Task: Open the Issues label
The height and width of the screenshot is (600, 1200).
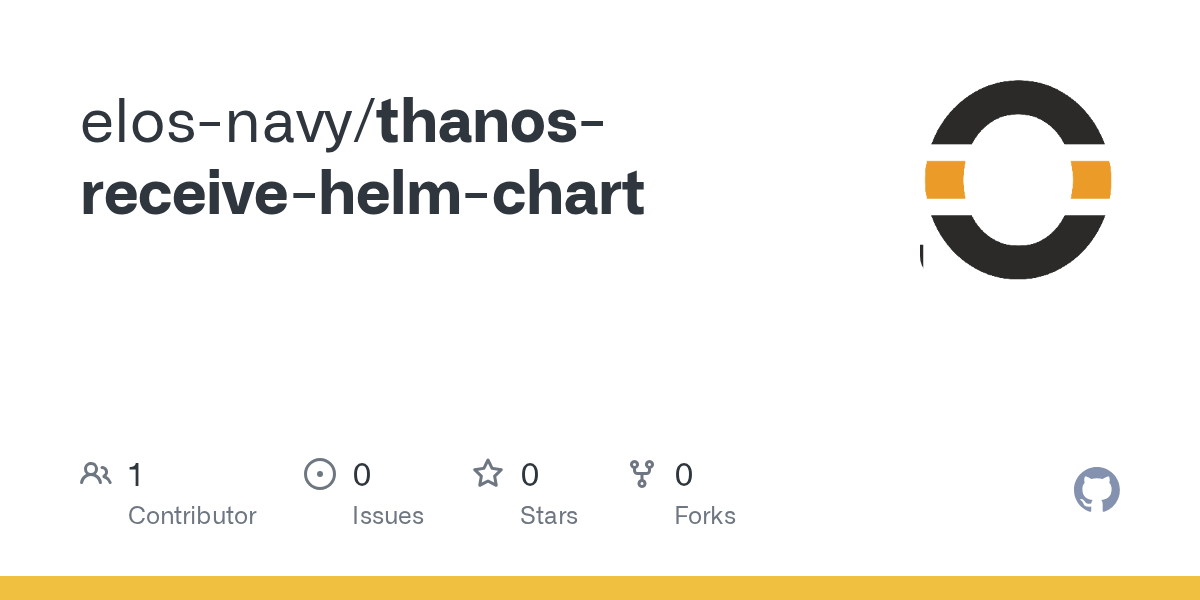Action: 388,516
